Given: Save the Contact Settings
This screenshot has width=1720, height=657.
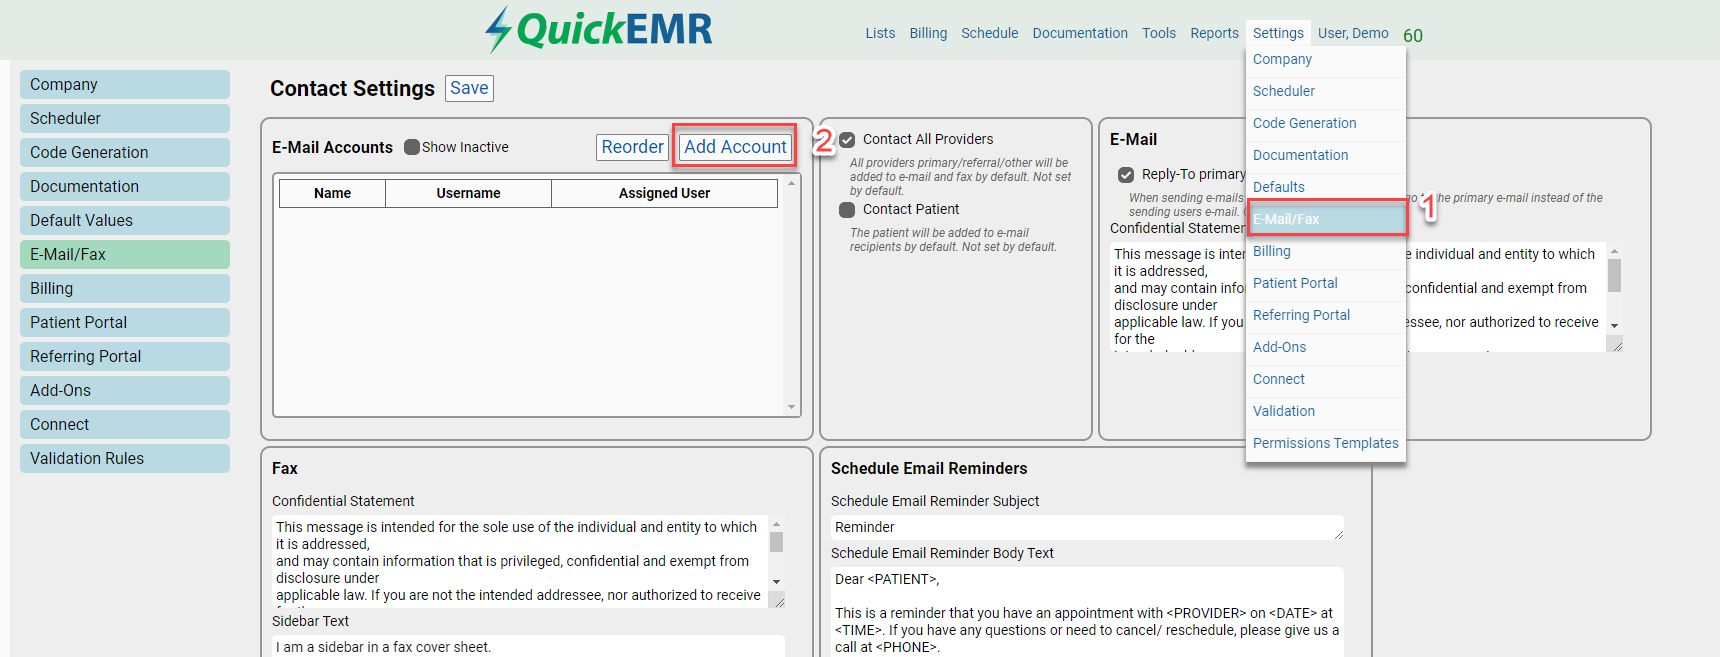Looking at the screenshot, I should (469, 88).
